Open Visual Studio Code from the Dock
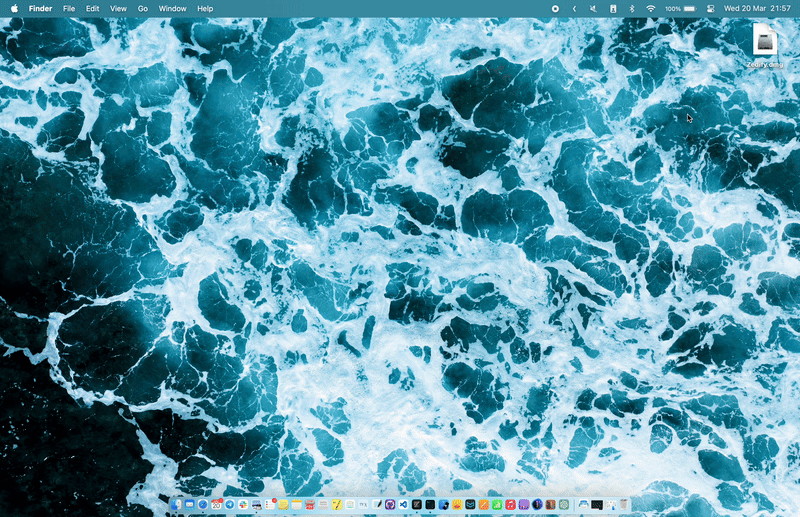This screenshot has width=800, height=517. click(404, 505)
